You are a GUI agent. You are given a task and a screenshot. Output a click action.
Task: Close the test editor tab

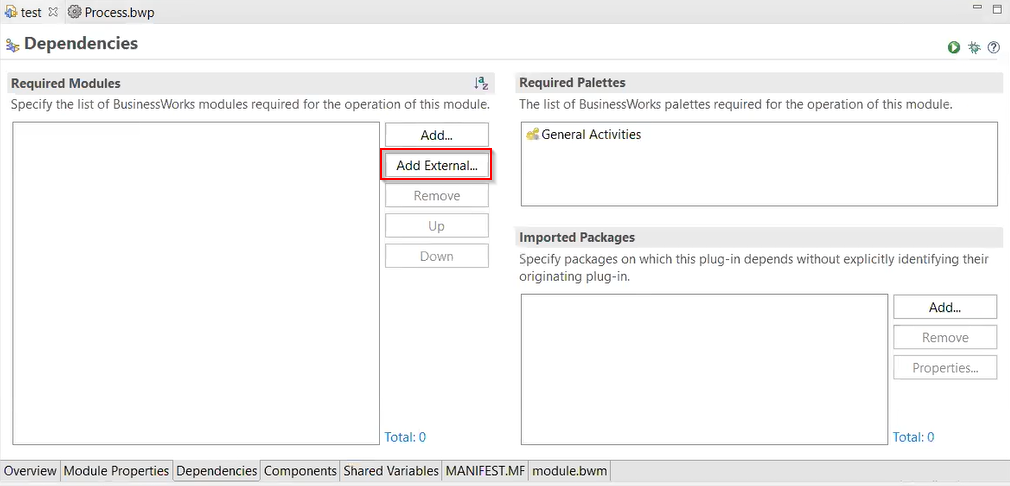click(53, 13)
